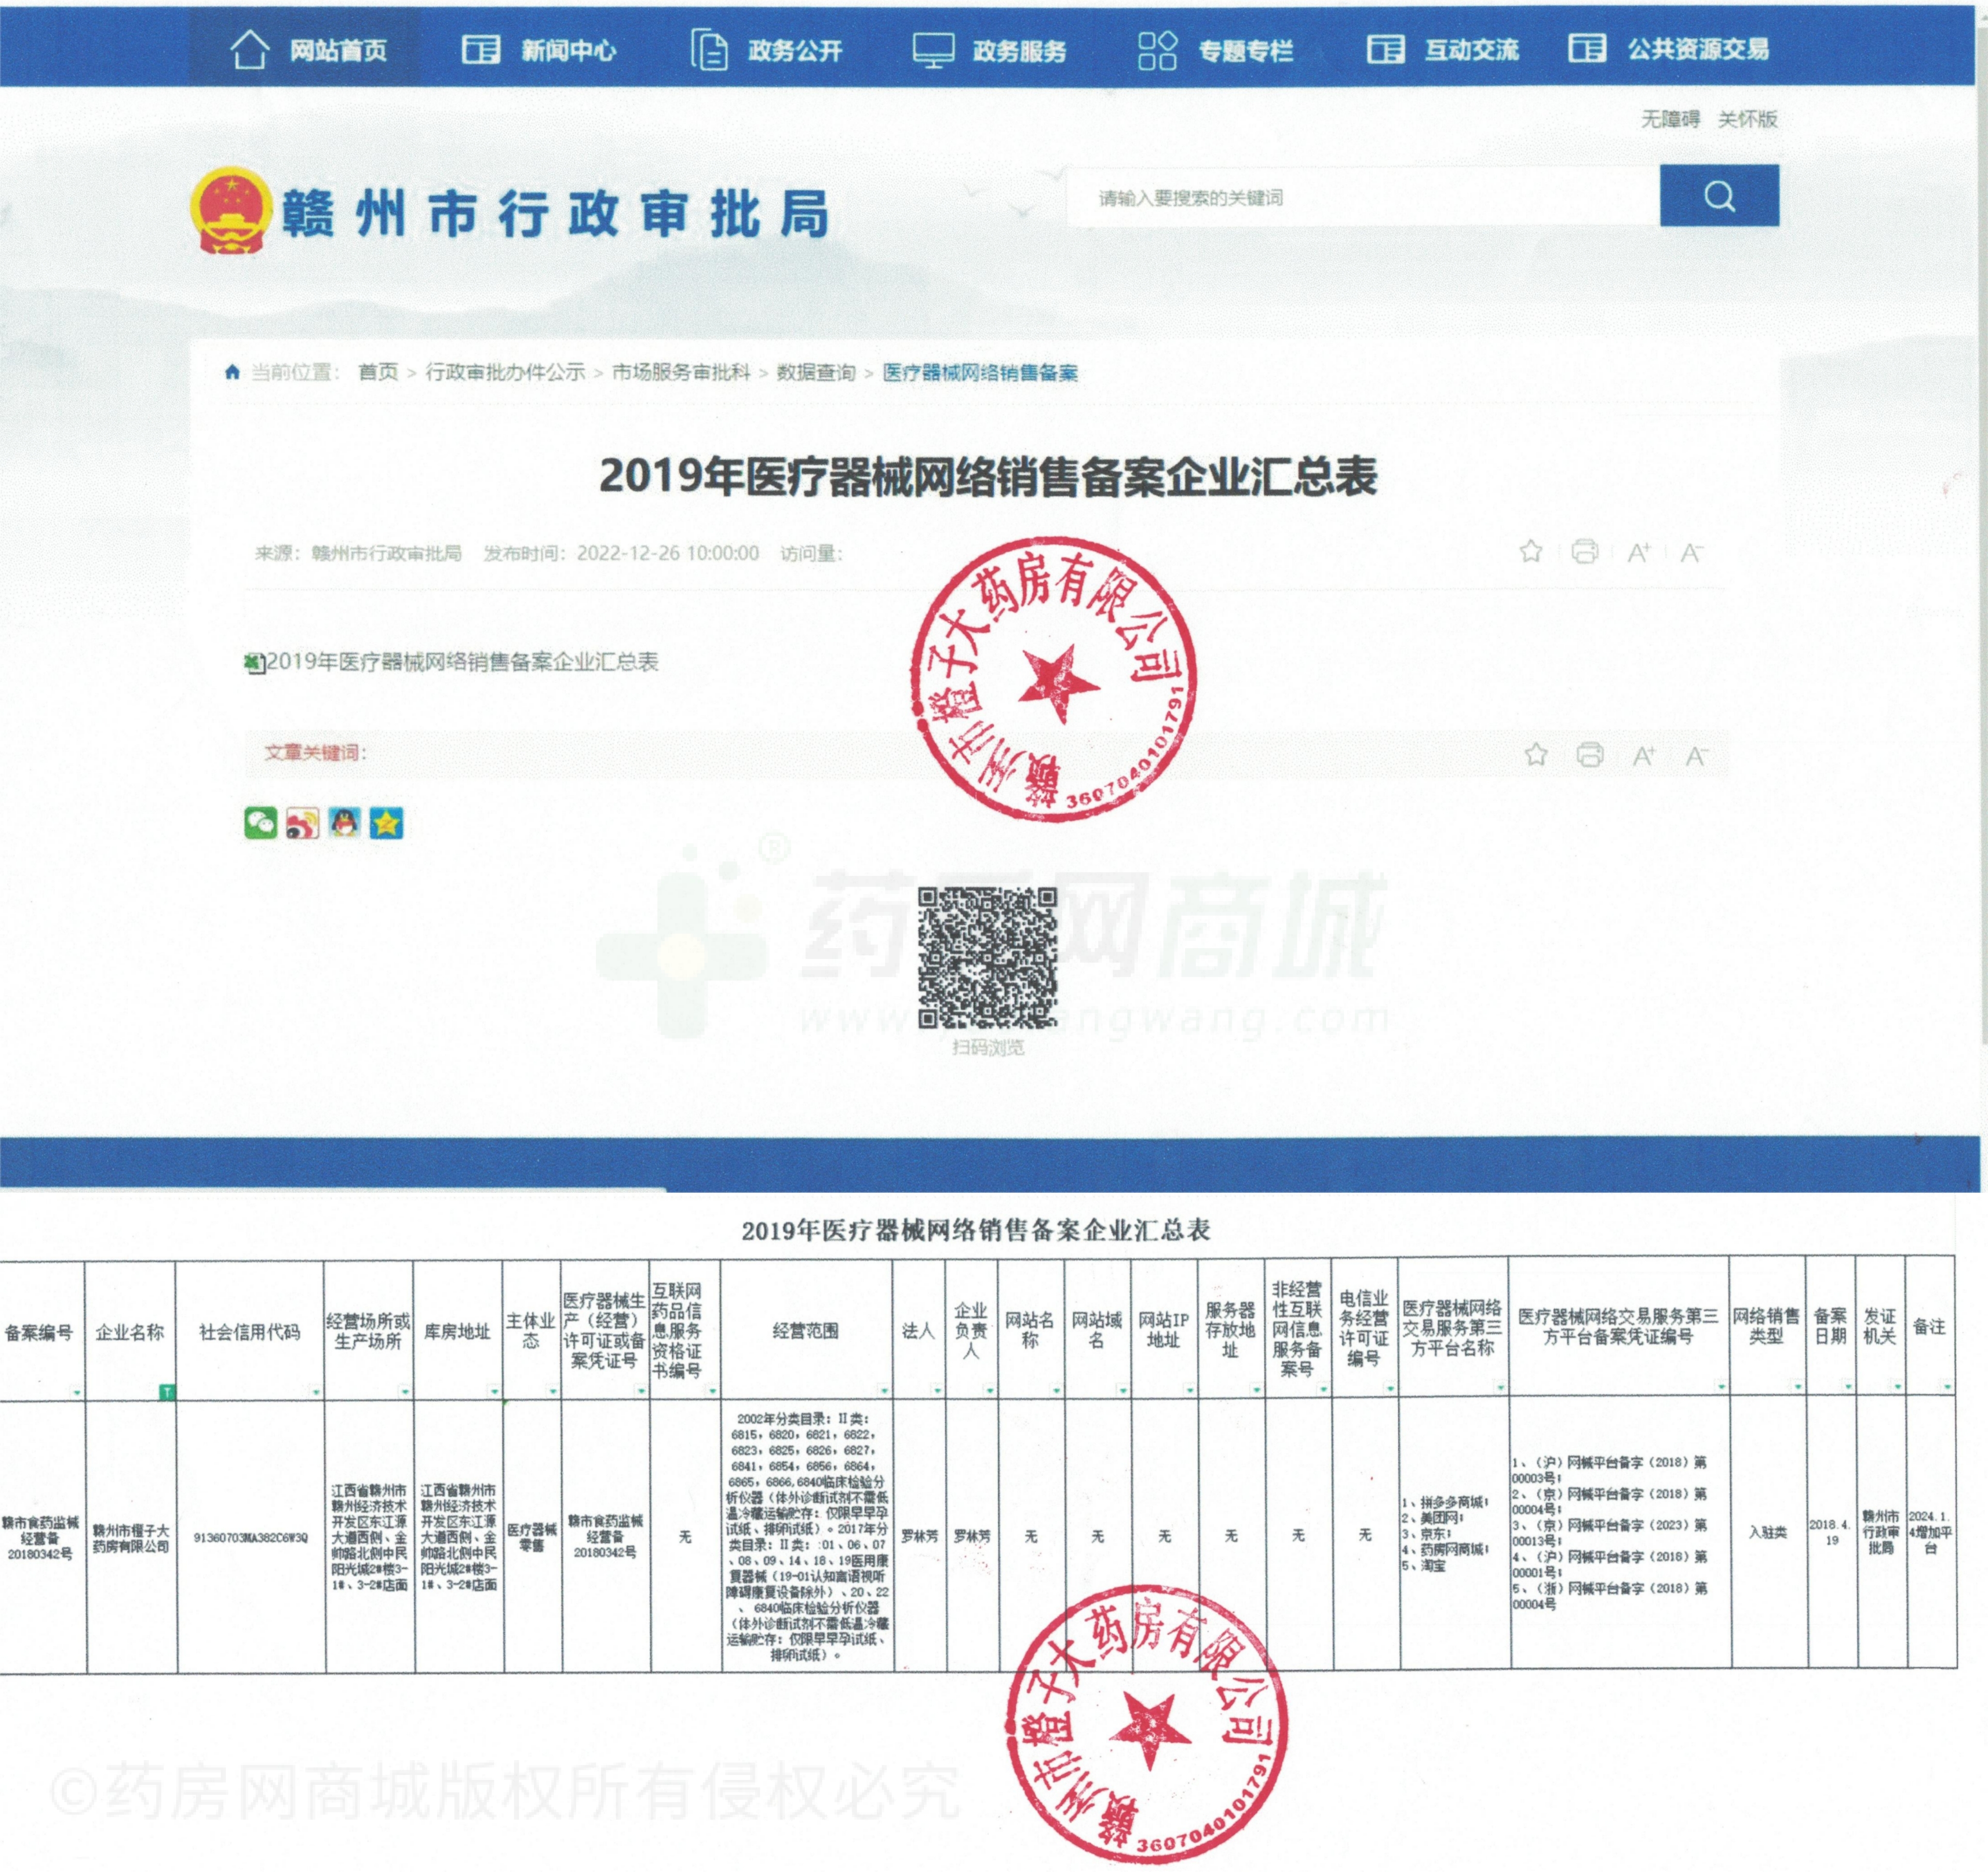Switch to 互动交流 tab
This screenshot has height=1872, width=1988.
point(1442,49)
